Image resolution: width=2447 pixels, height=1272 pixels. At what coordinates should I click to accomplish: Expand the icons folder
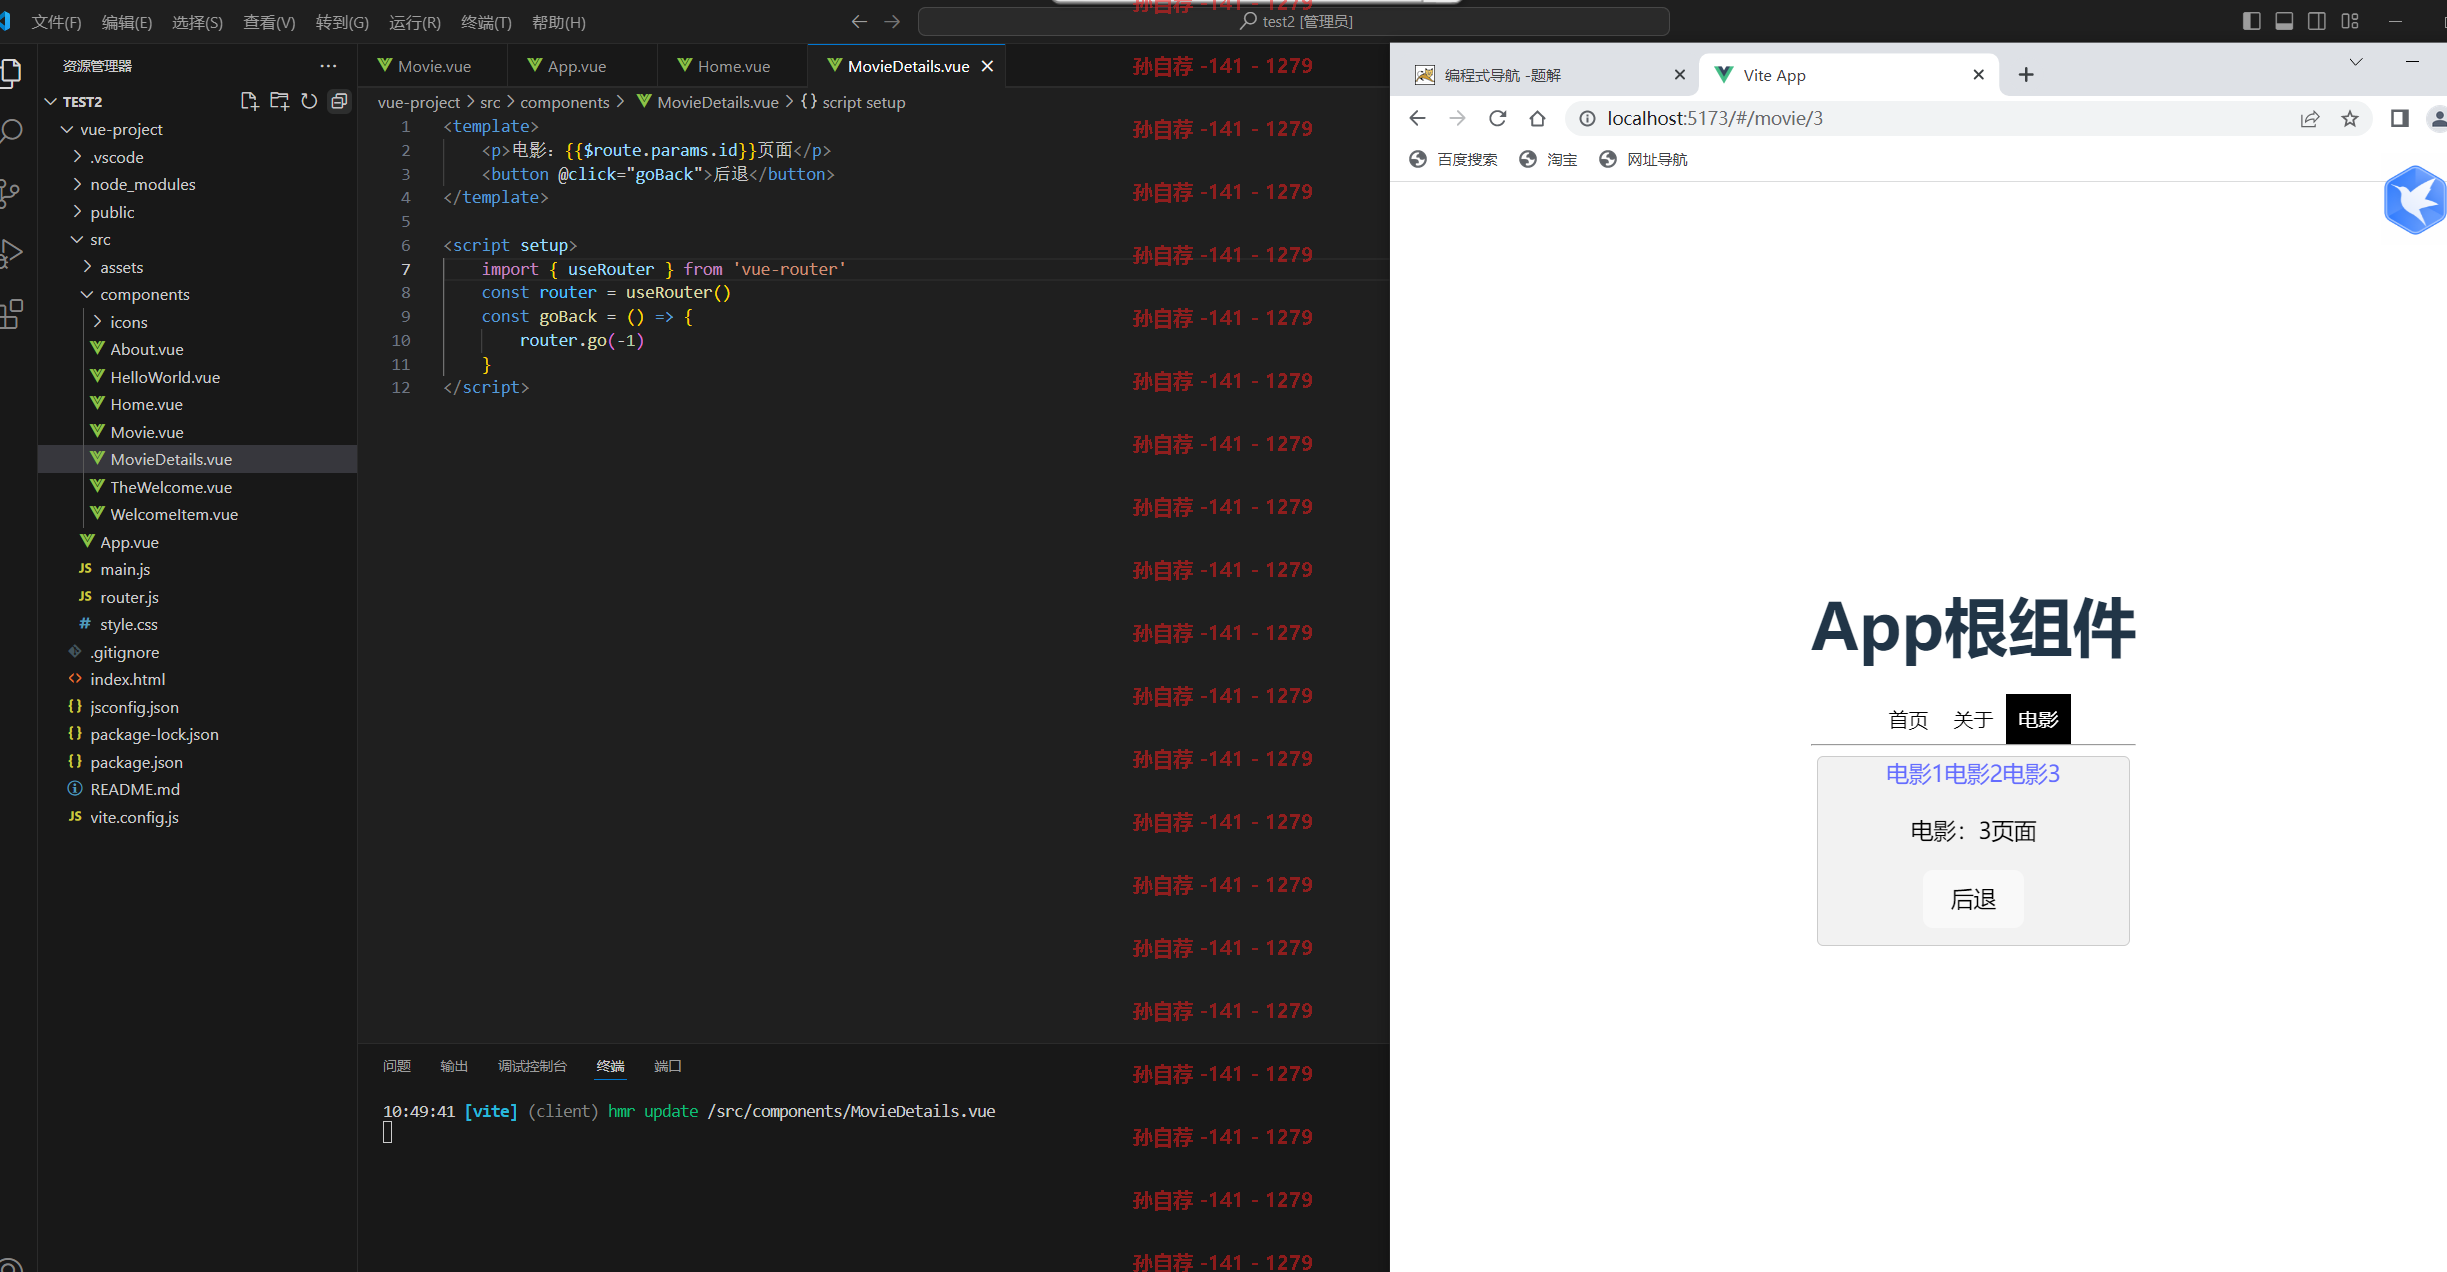pos(97,322)
